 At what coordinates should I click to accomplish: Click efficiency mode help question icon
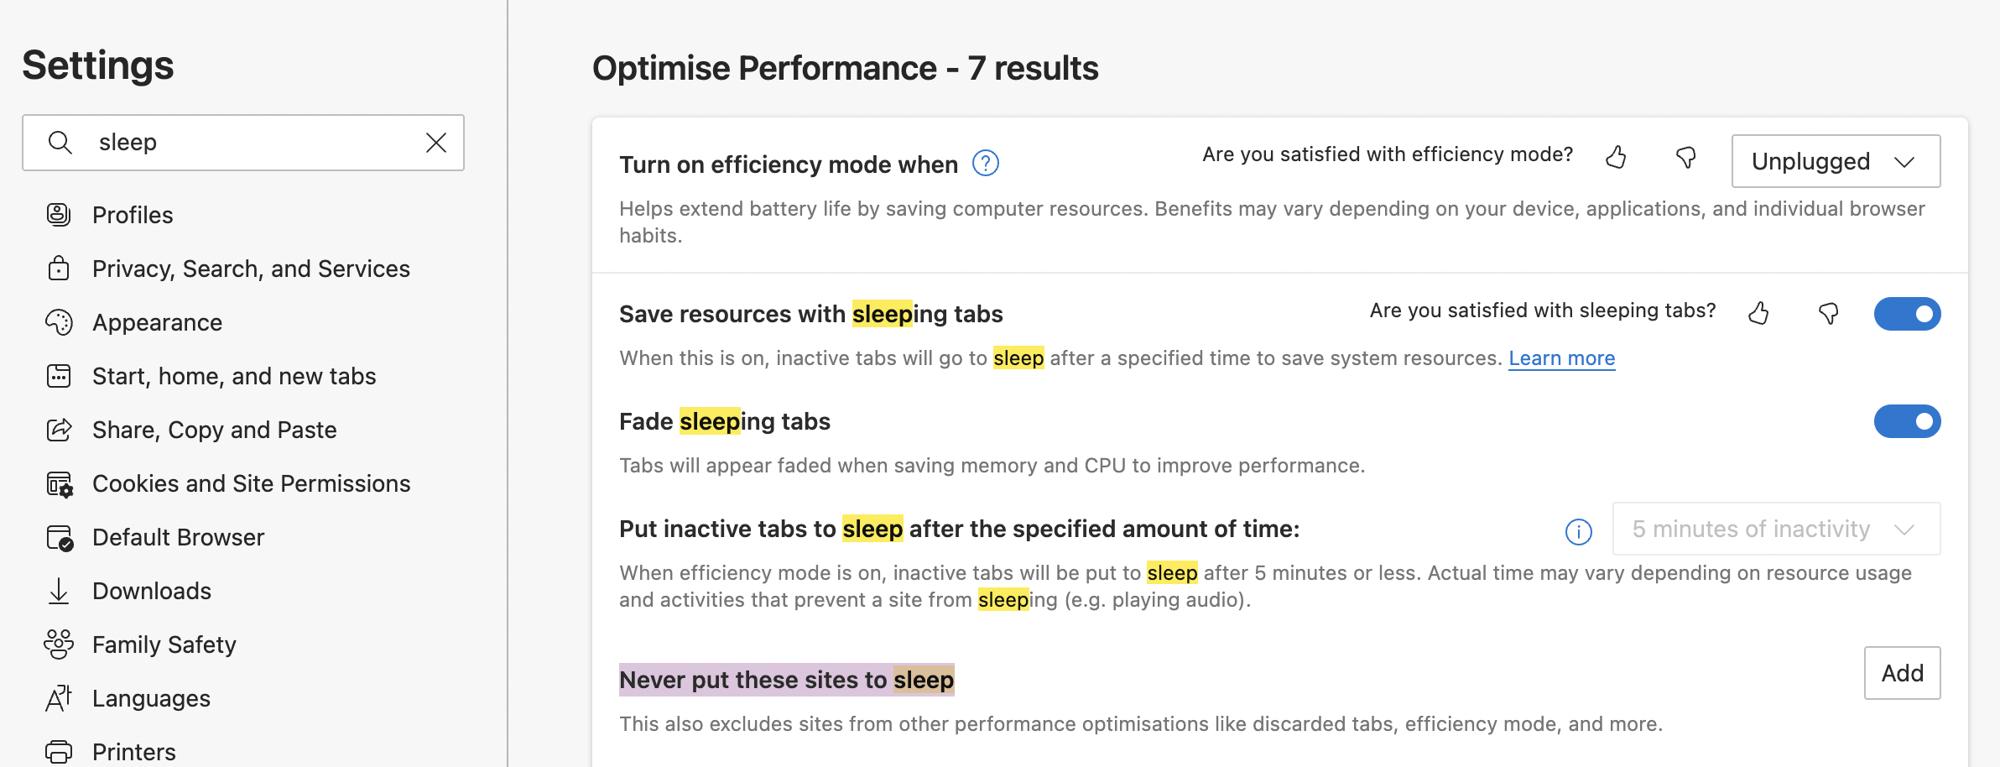(985, 163)
